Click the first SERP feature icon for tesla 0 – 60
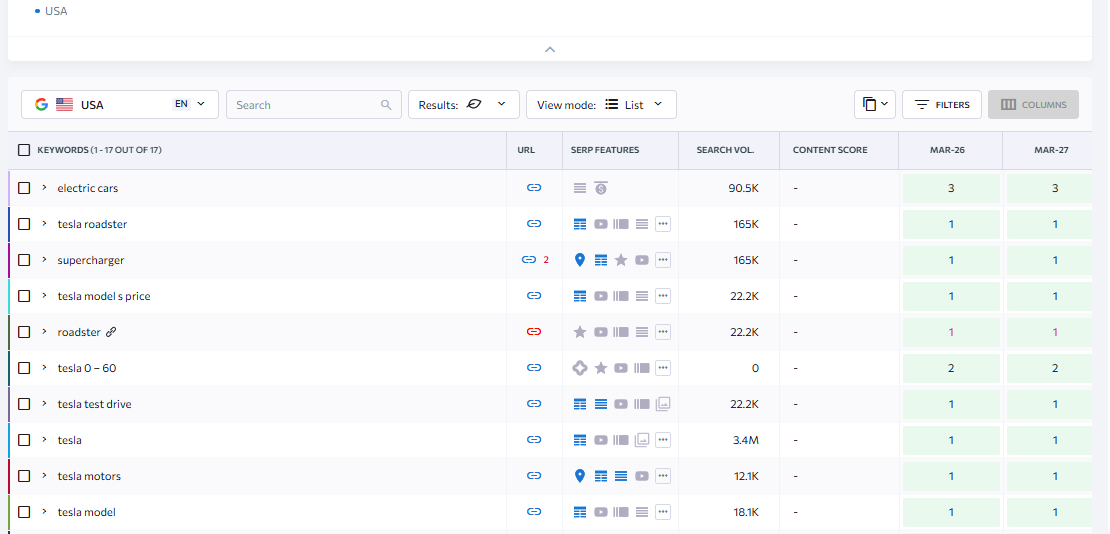1110x534 pixels. click(580, 368)
